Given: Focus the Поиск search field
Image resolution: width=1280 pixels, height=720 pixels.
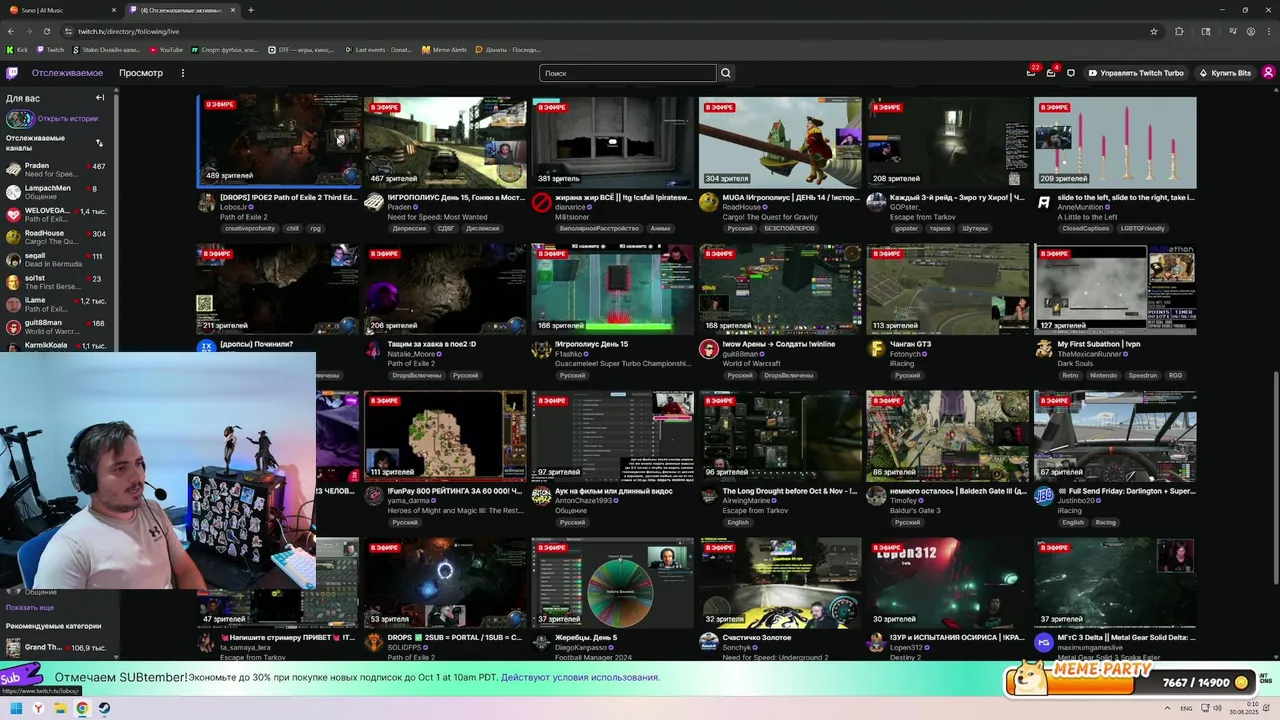Looking at the screenshot, I should point(628,73).
